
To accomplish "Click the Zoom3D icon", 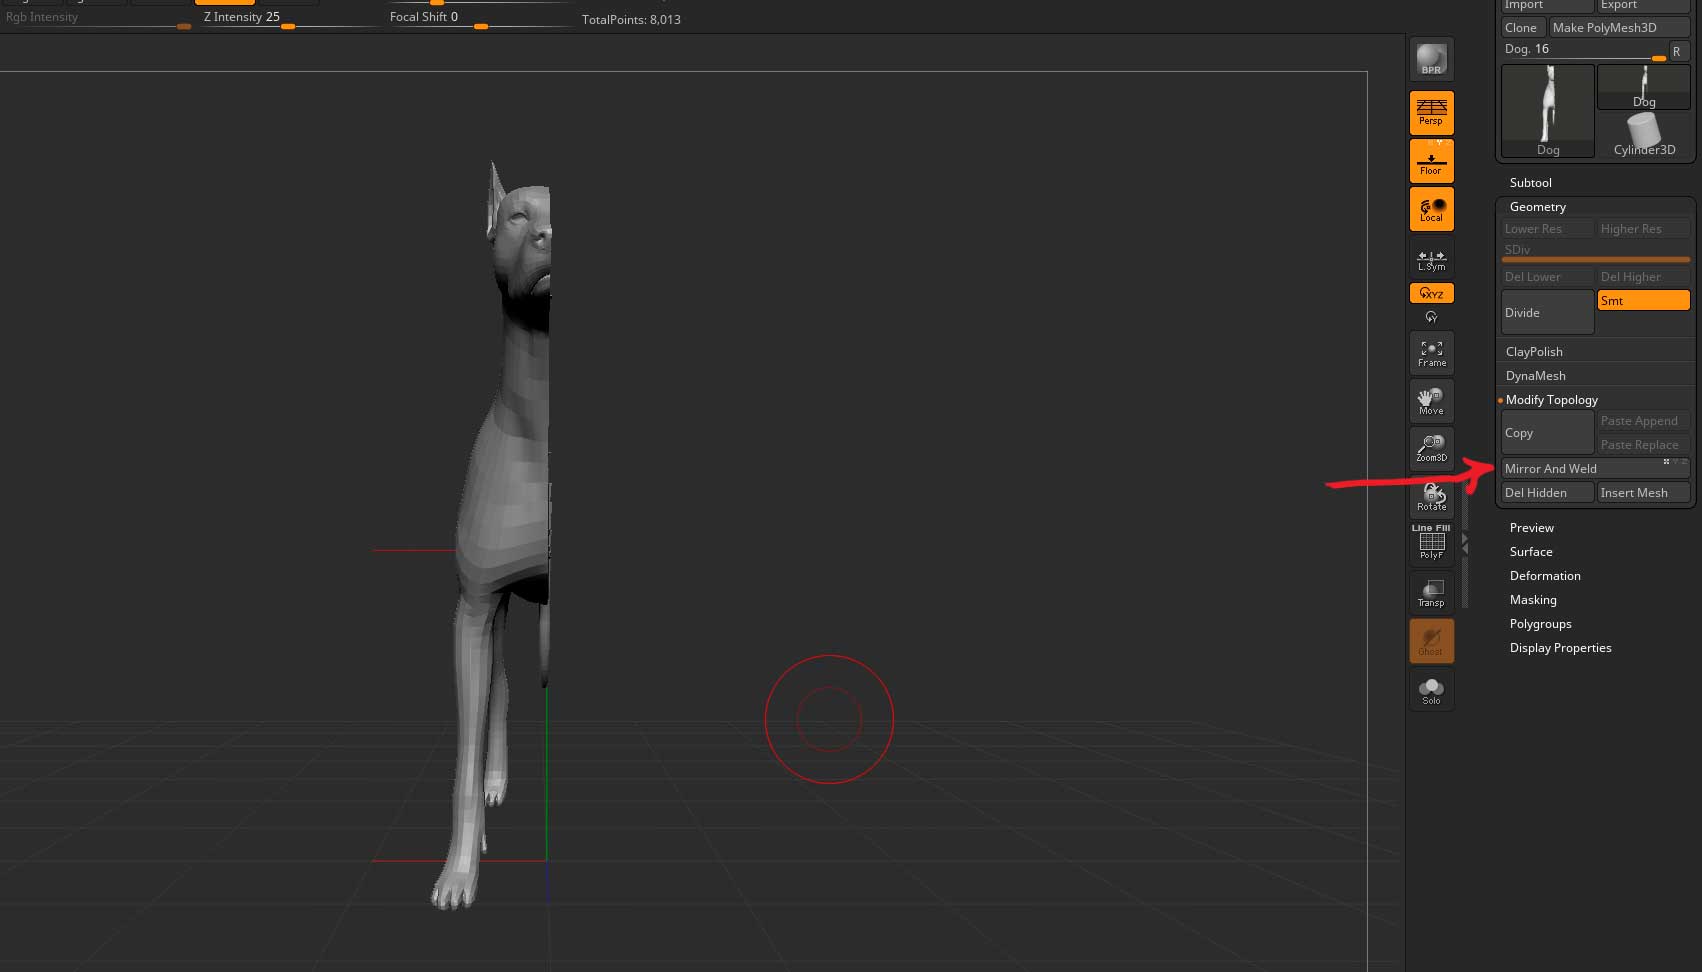I will click(1431, 448).
